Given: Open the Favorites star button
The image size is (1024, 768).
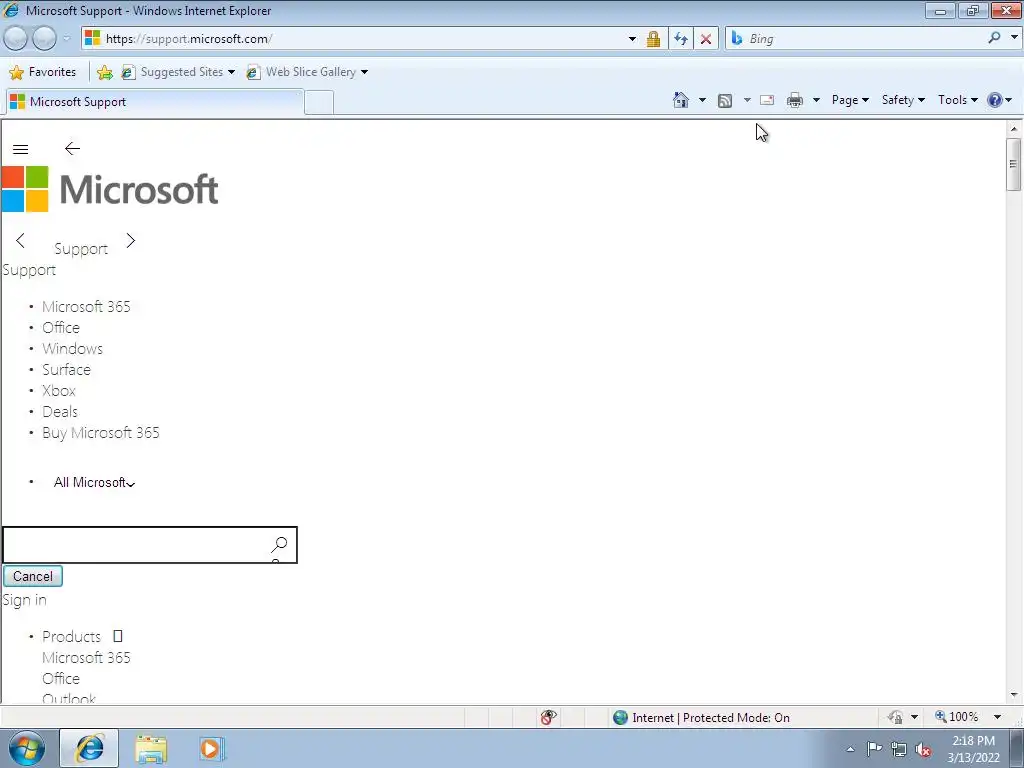Looking at the screenshot, I should [x=43, y=72].
